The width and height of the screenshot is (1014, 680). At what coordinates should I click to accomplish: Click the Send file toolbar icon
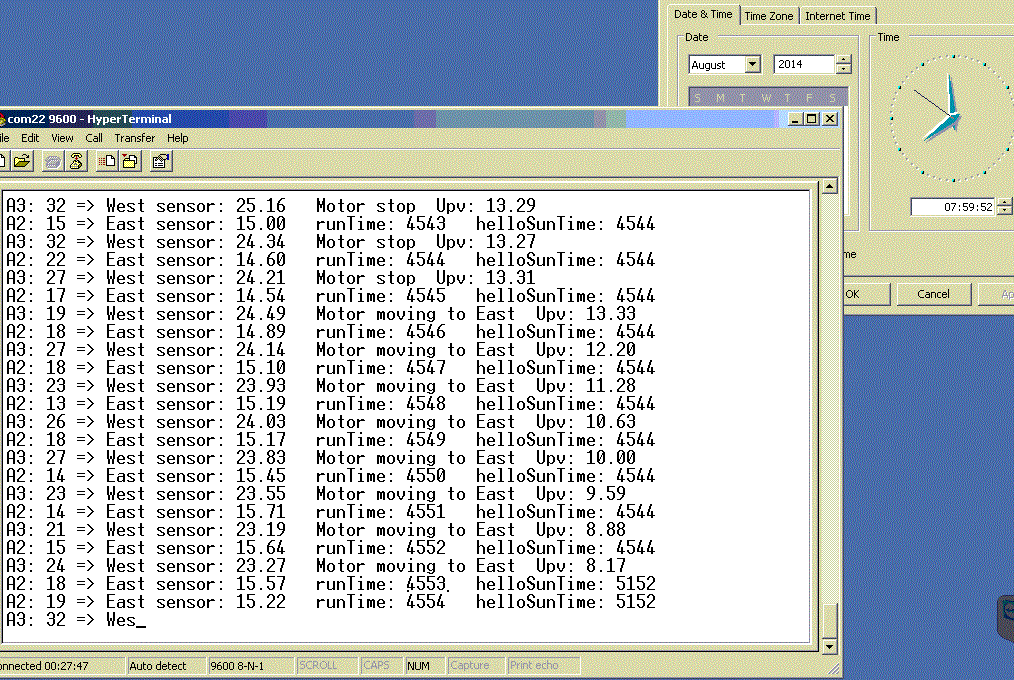108,161
